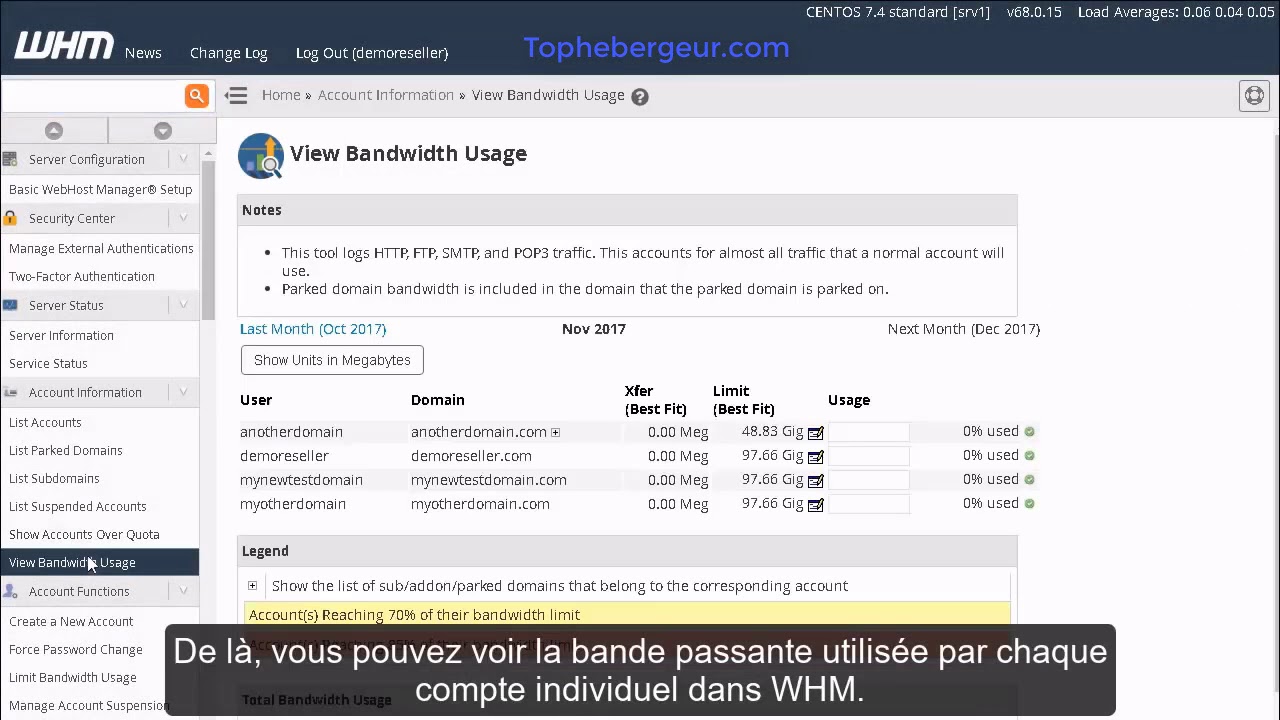Open Last Month (Oct 2017) bandwidth view
Screen dimensions: 1280x720
click(312, 329)
